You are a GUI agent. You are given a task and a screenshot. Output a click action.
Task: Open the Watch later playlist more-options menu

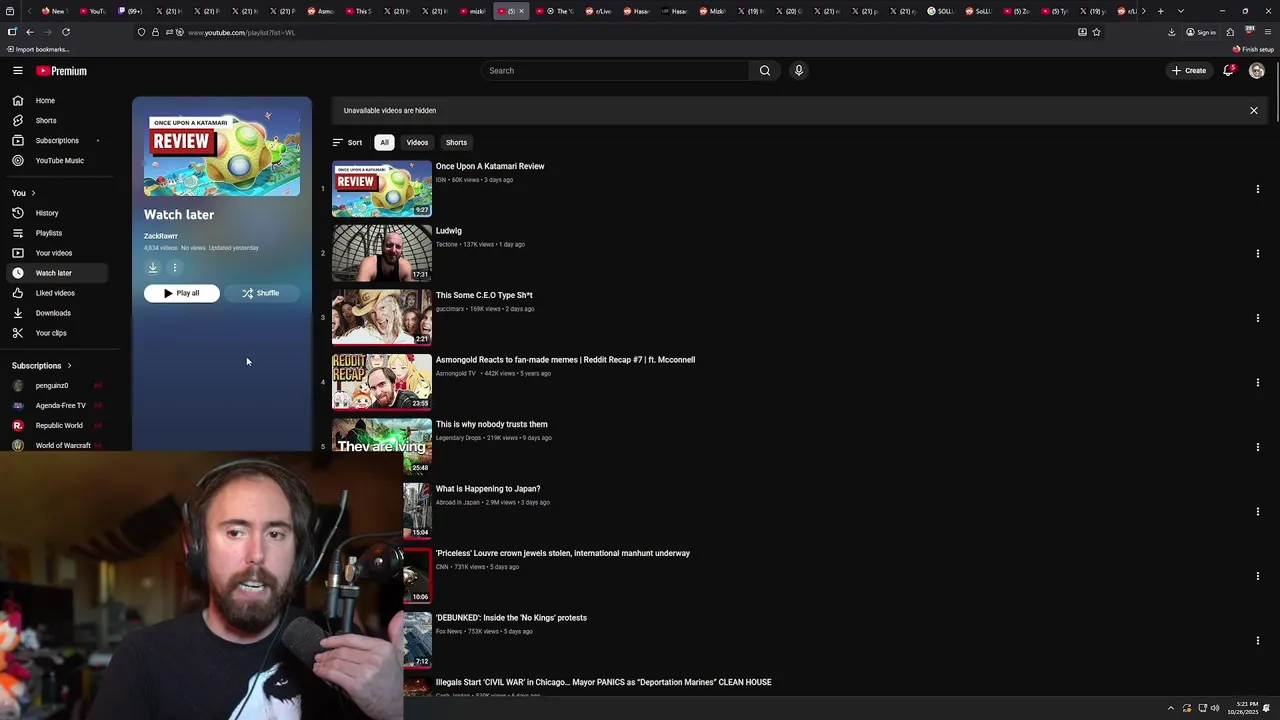point(174,267)
